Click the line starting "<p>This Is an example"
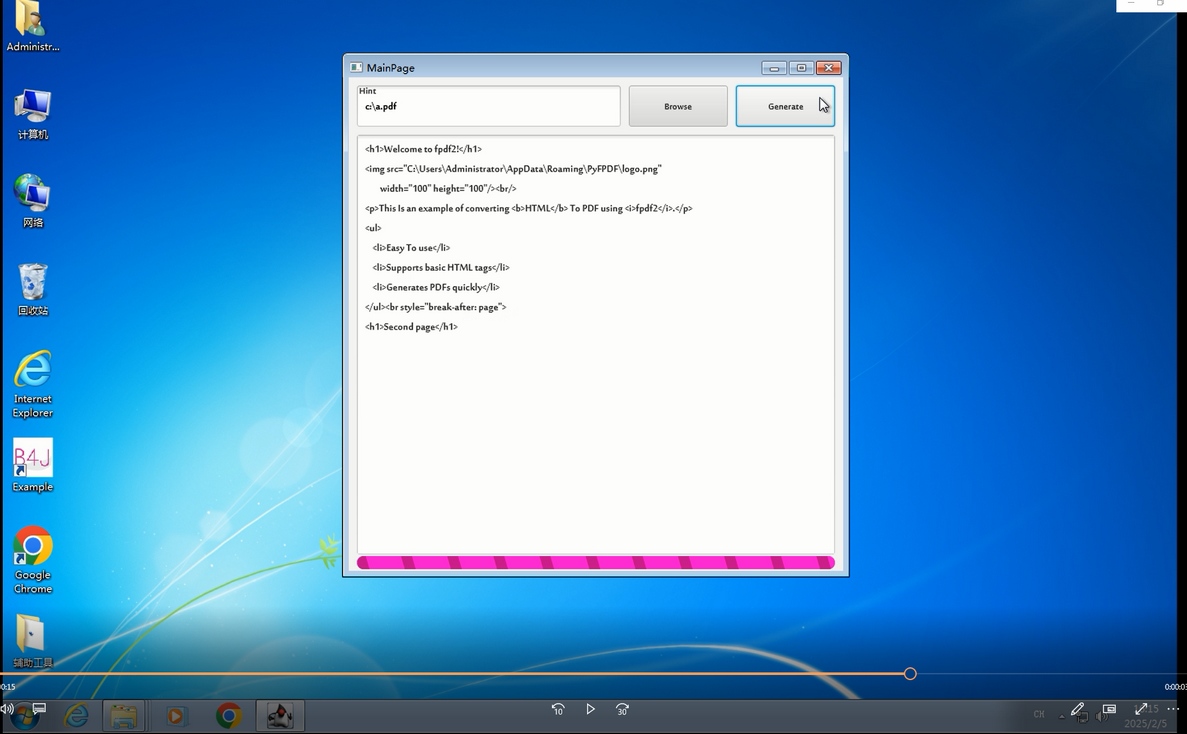This screenshot has width=1187, height=734. pyautogui.click(x=528, y=208)
